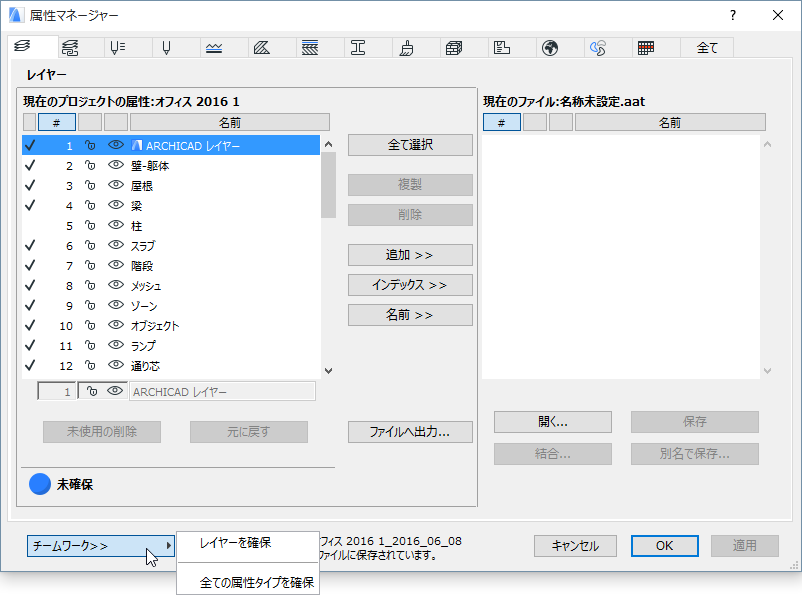Open the Composites tab icon
The width and height of the screenshot is (802, 595).
pos(310,48)
